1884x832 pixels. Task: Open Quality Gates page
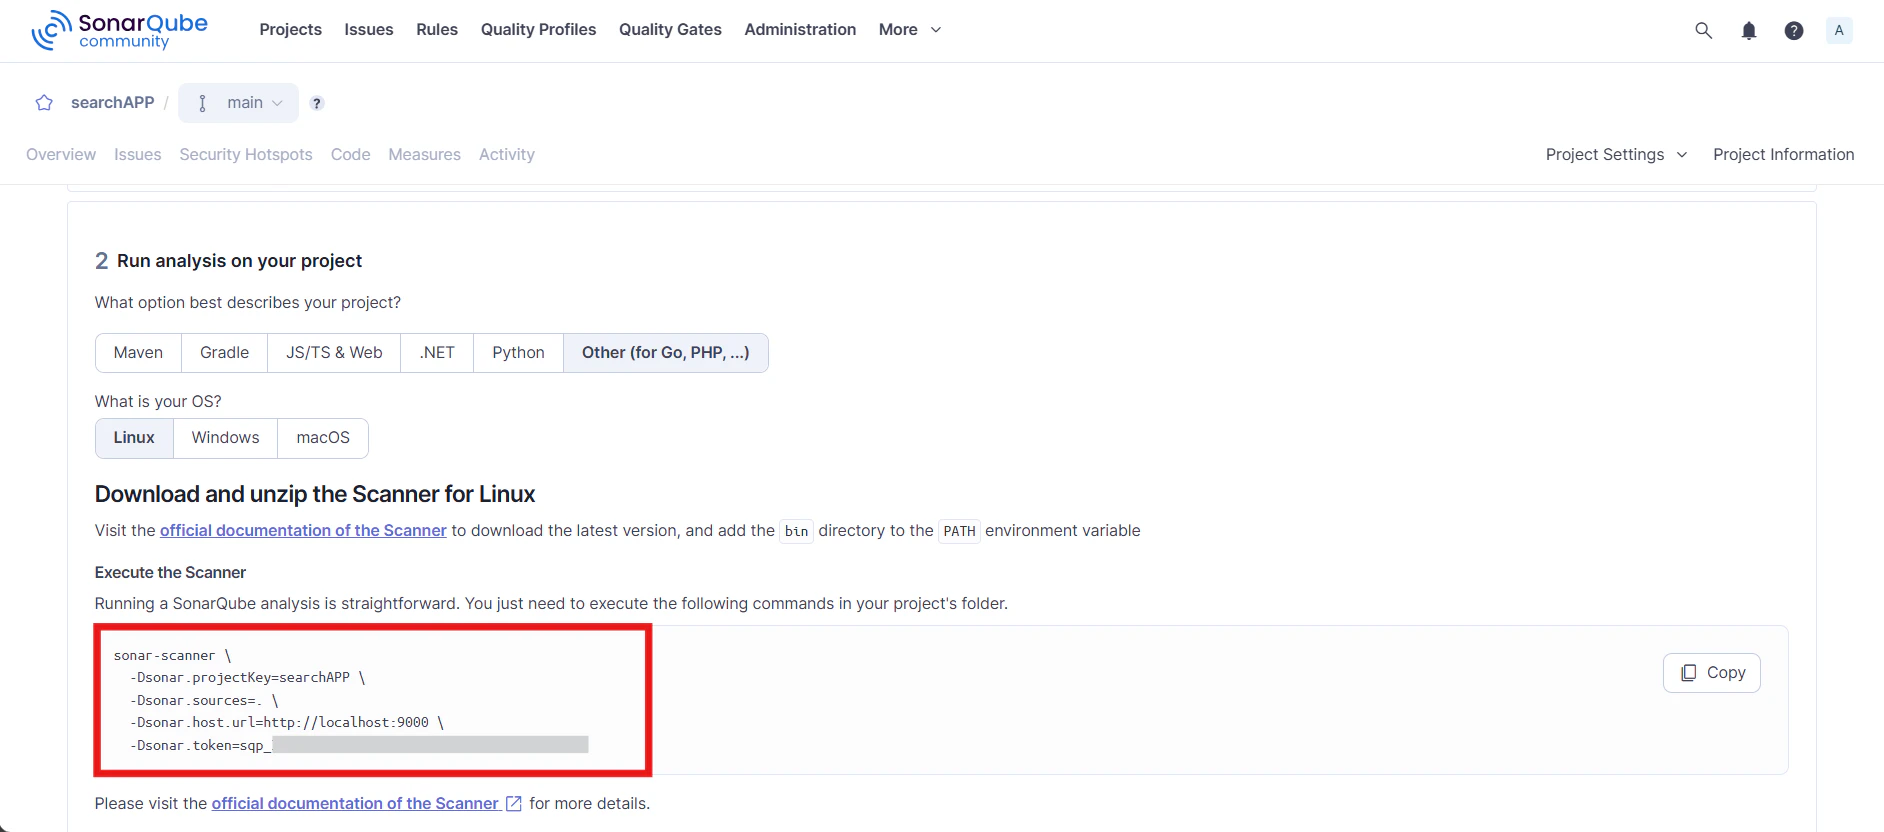click(670, 30)
